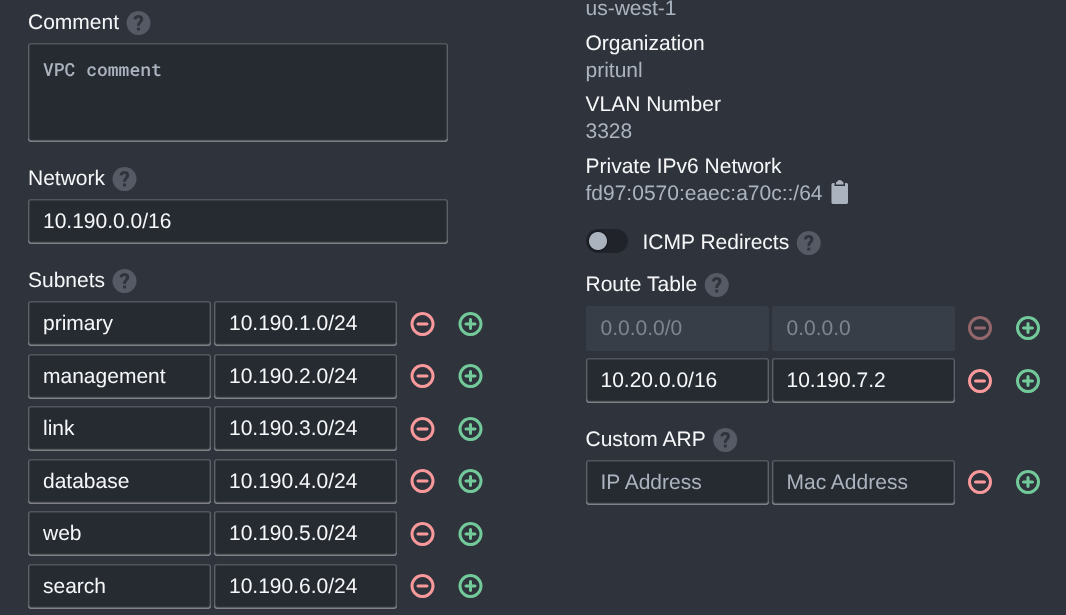Image resolution: width=1066 pixels, height=615 pixels.
Task: Edit the 10.190.0.0/16 Network field
Action: (237, 221)
